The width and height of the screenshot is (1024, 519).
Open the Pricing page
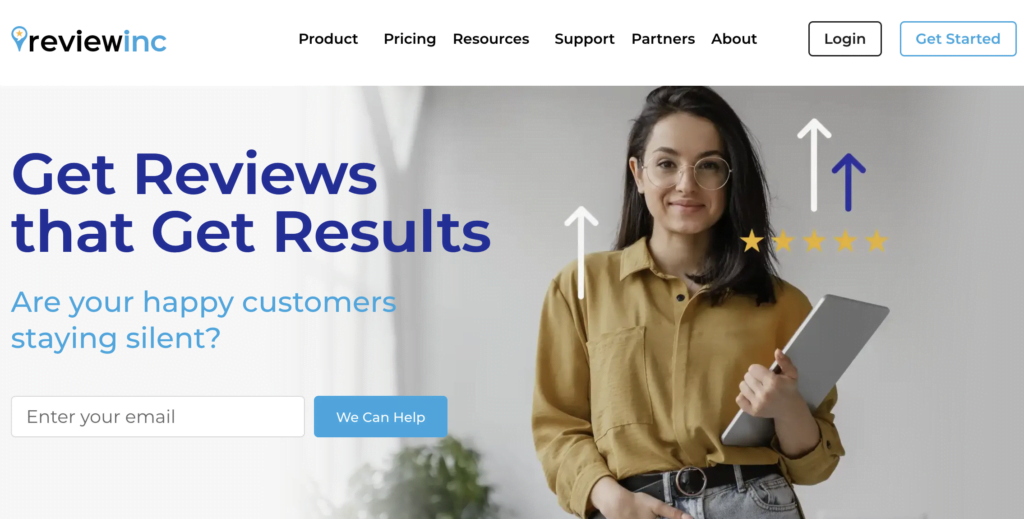(409, 39)
